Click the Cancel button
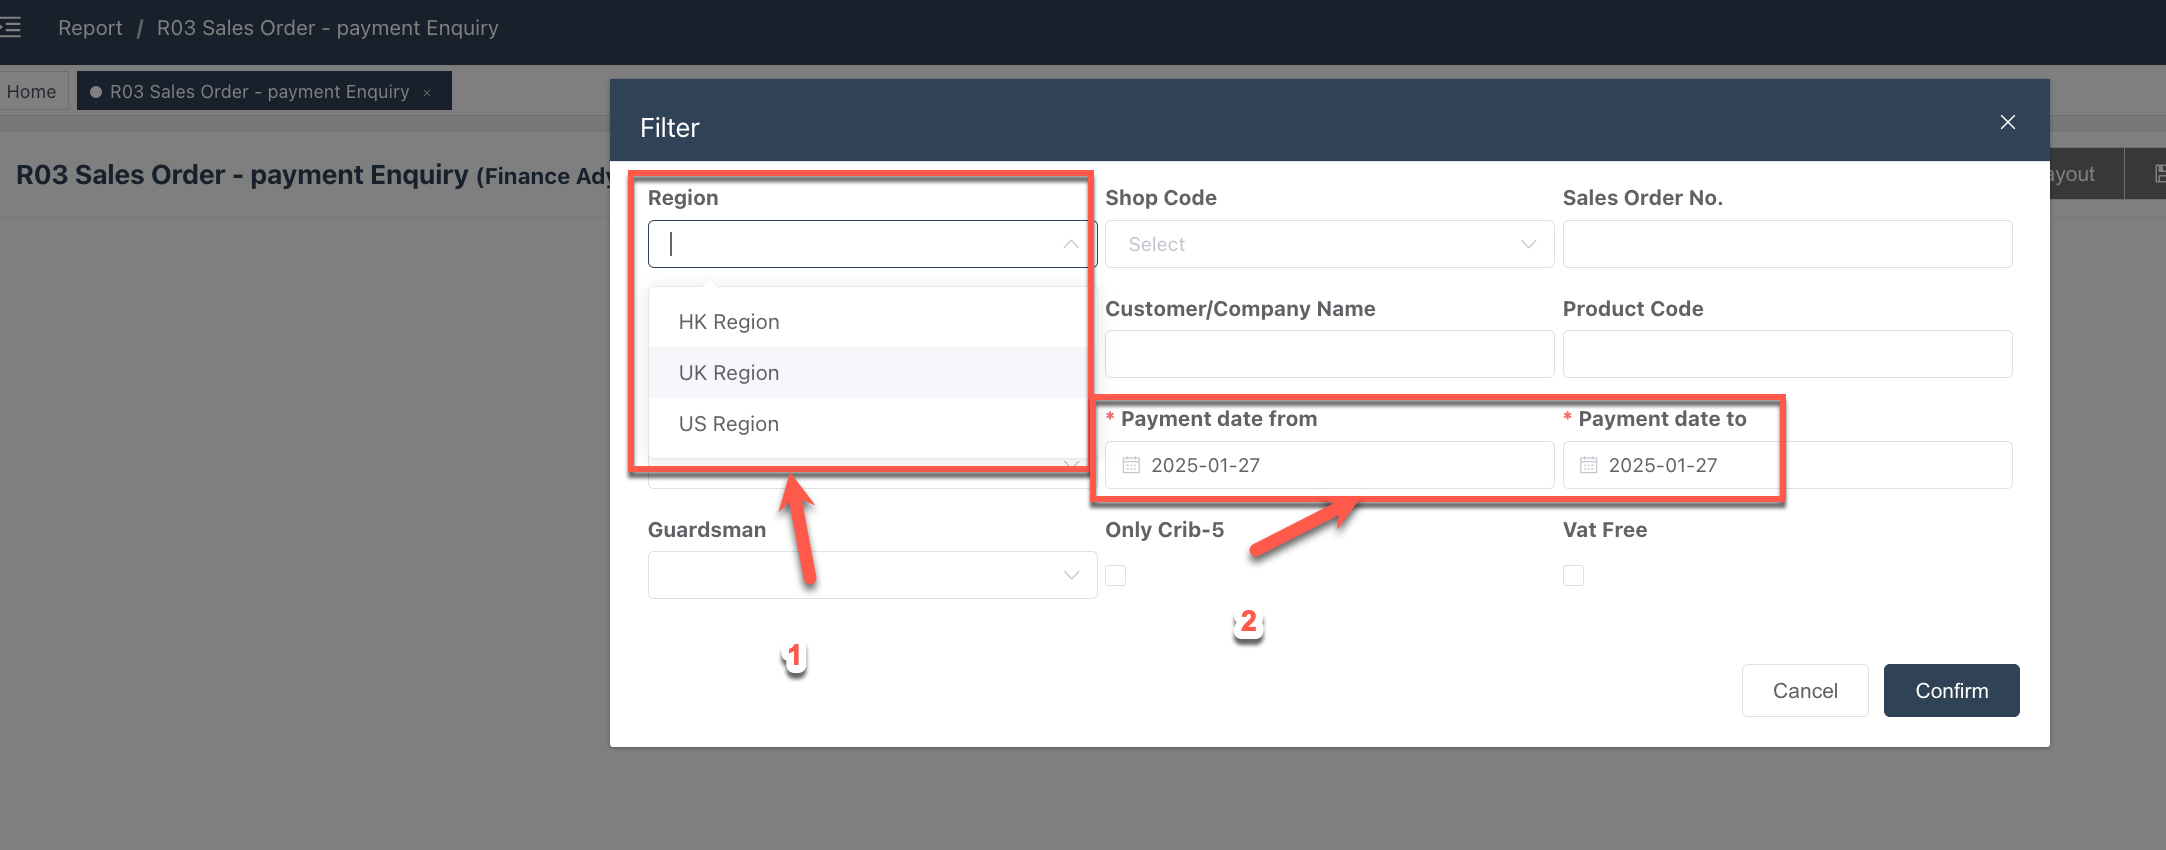2166x850 pixels. click(1804, 691)
